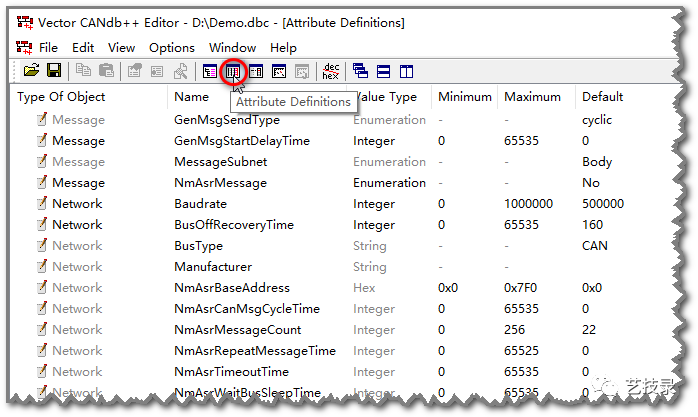Tile windows horizontally icon
Viewport: 698px width, 417px height.
[x=383, y=71]
